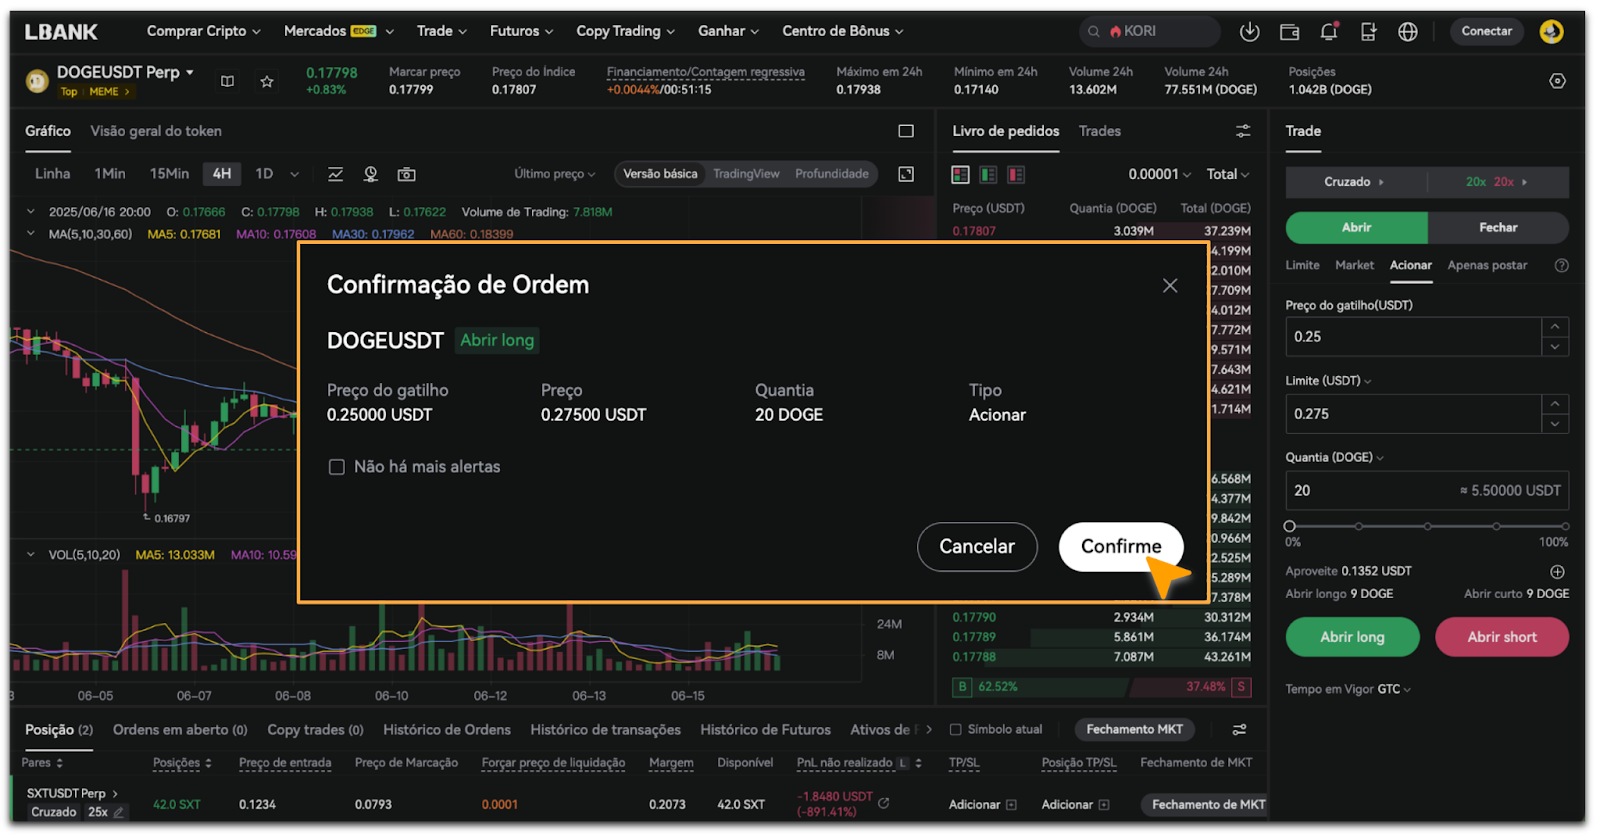This screenshot has height=838, width=1600.
Task: Click the chart screenshot camera icon
Action: (406, 174)
